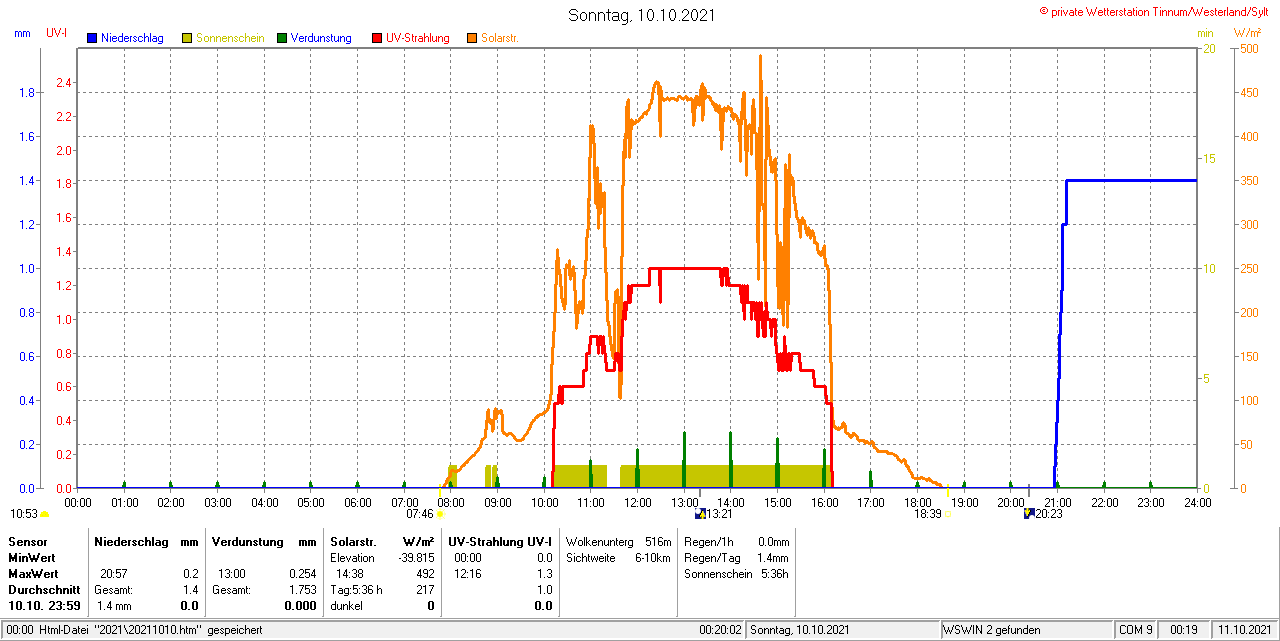
Task: Click the green Verdunstung legend square
Action: click(282, 38)
